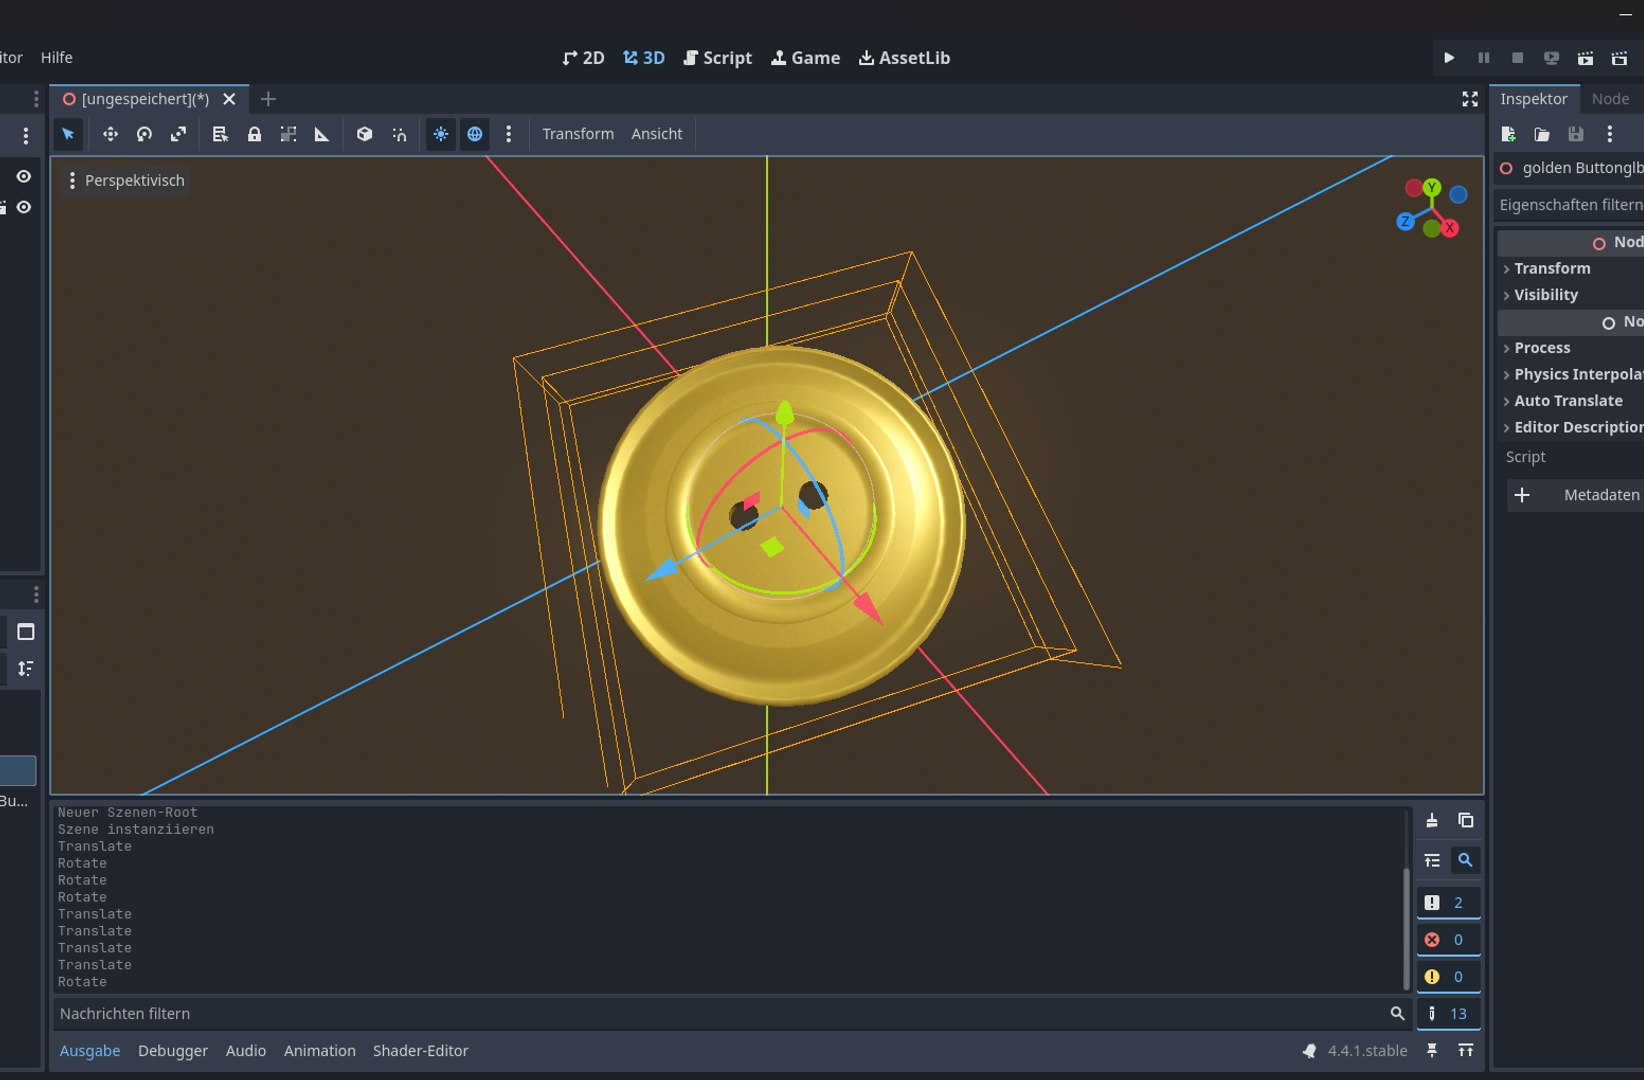1644x1080 pixels.
Task: Click the Z axis on the view gizmo
Action: click(1405, 221)
